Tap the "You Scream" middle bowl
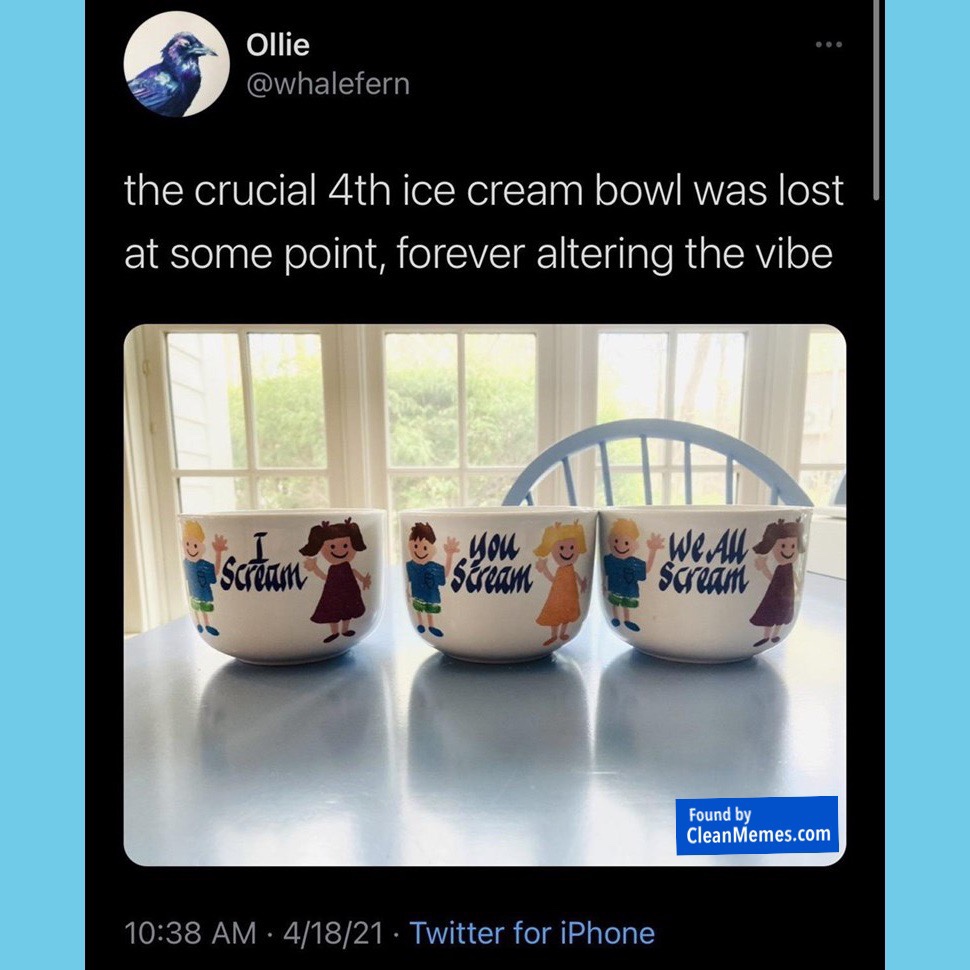970x970 pixels. point(495,590)
